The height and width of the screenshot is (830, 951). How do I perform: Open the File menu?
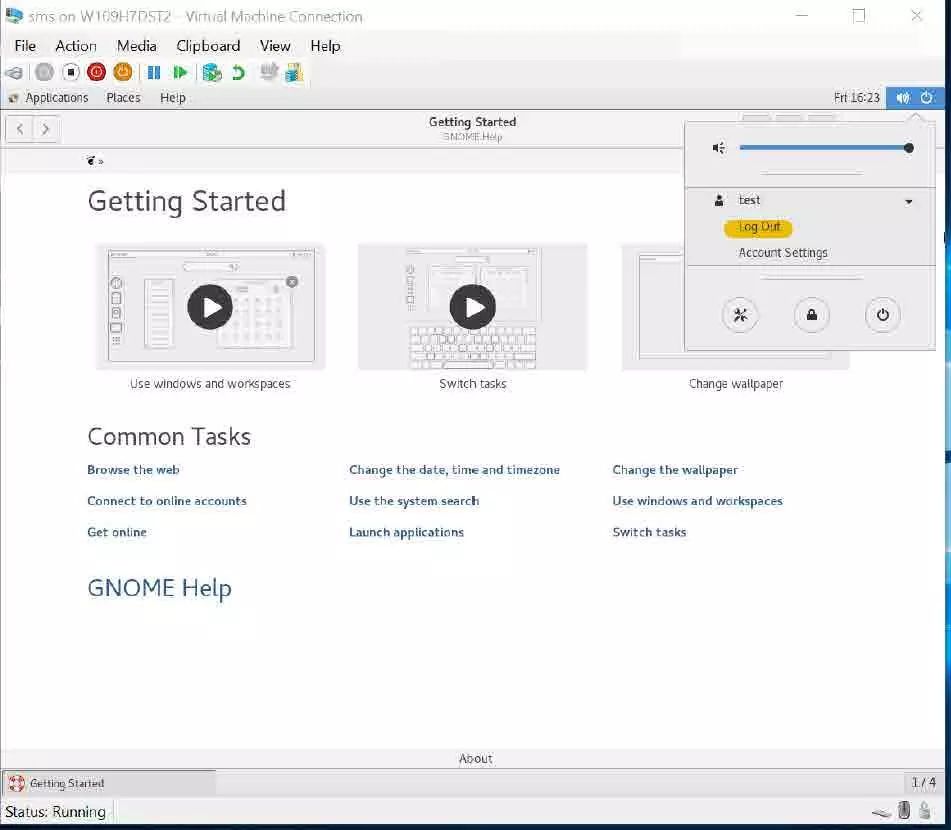pyautogui.click(x=25, y=46)
